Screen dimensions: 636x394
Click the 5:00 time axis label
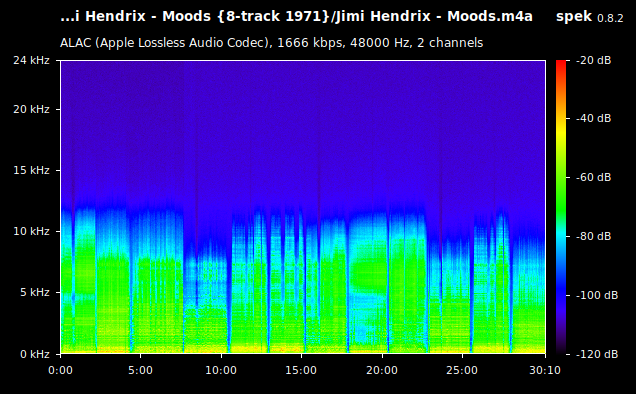pos(140,370)
